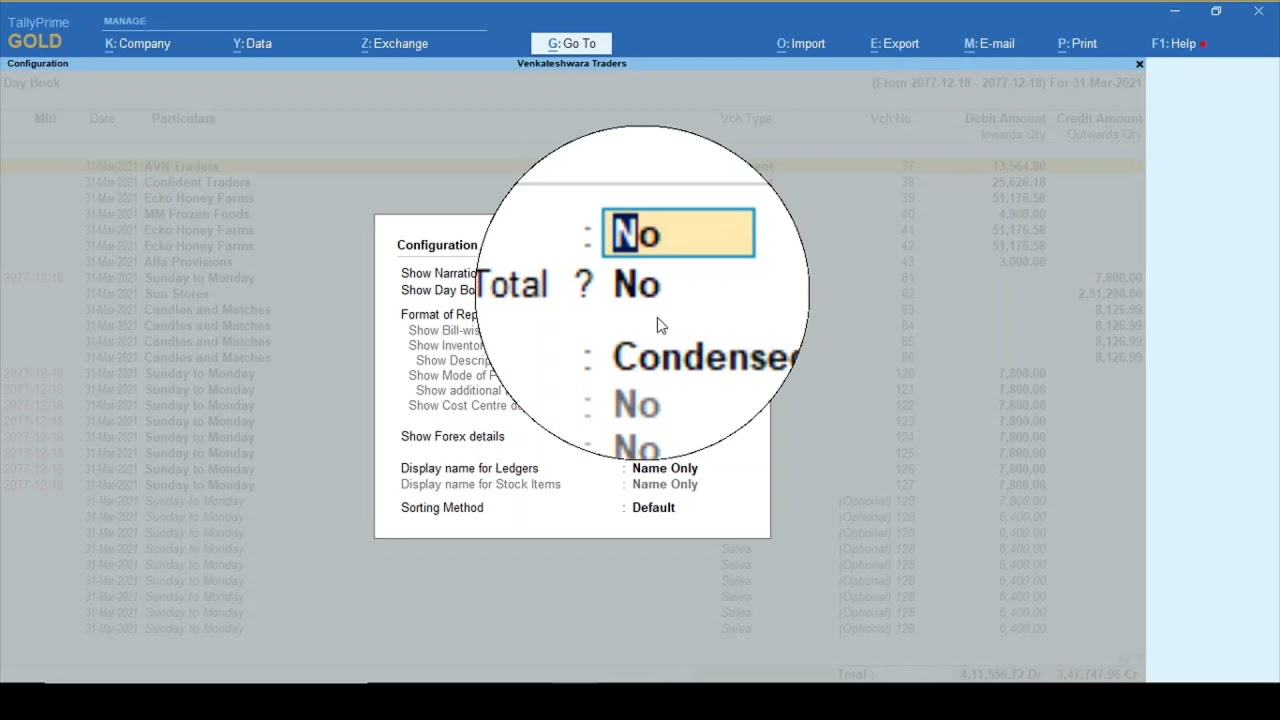The height and width of the screenshot is (720, 1280).
Task: Select the Confident Traders entry
Action: [197, 182]
